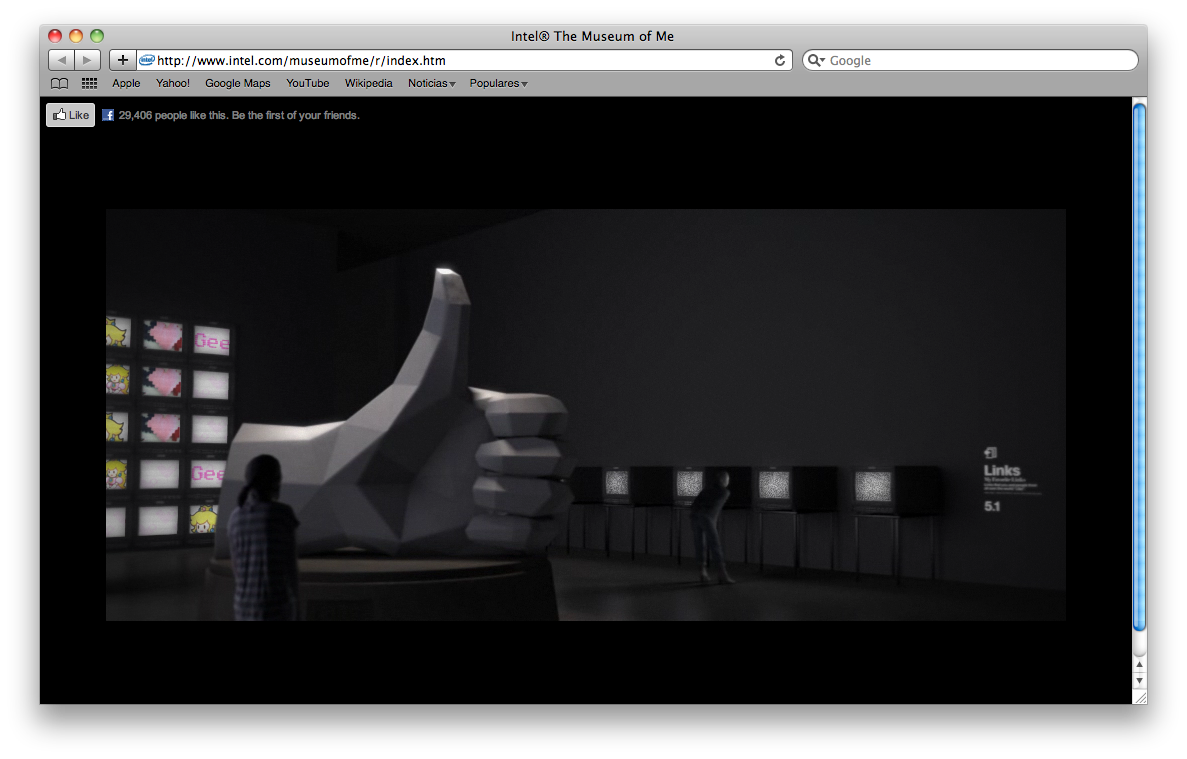Open the Wikipedia bookmark
The image size is (1187, 759).
(369, 84)
